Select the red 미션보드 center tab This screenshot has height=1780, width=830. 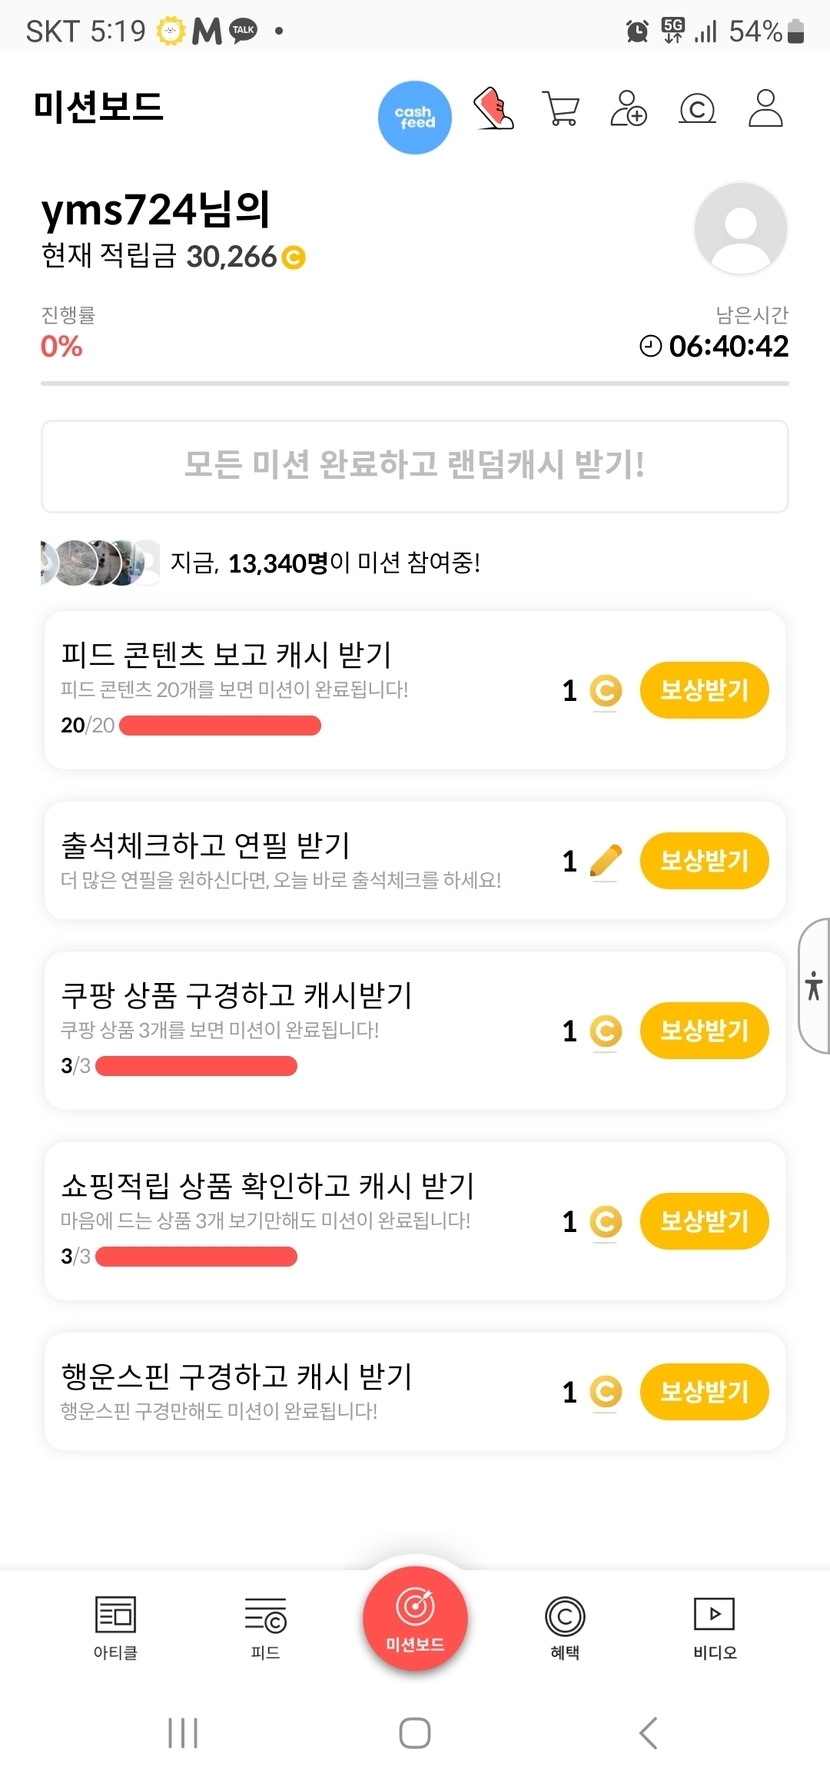[415, 1619]
